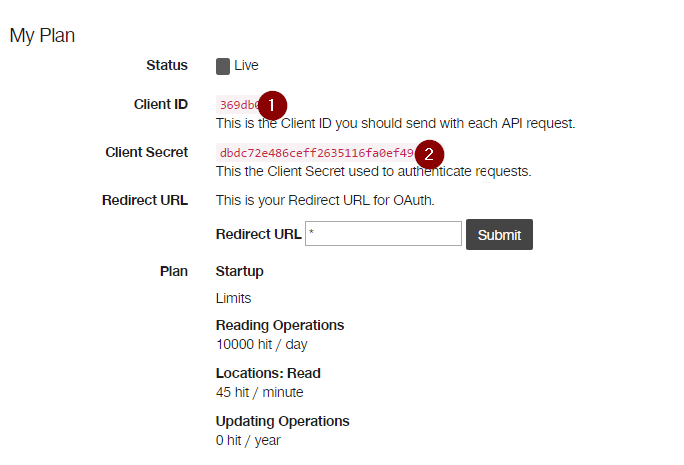Click the Client ID field label
The width and height of the screenshot is (684, 465).
click(x=160, y=104)
